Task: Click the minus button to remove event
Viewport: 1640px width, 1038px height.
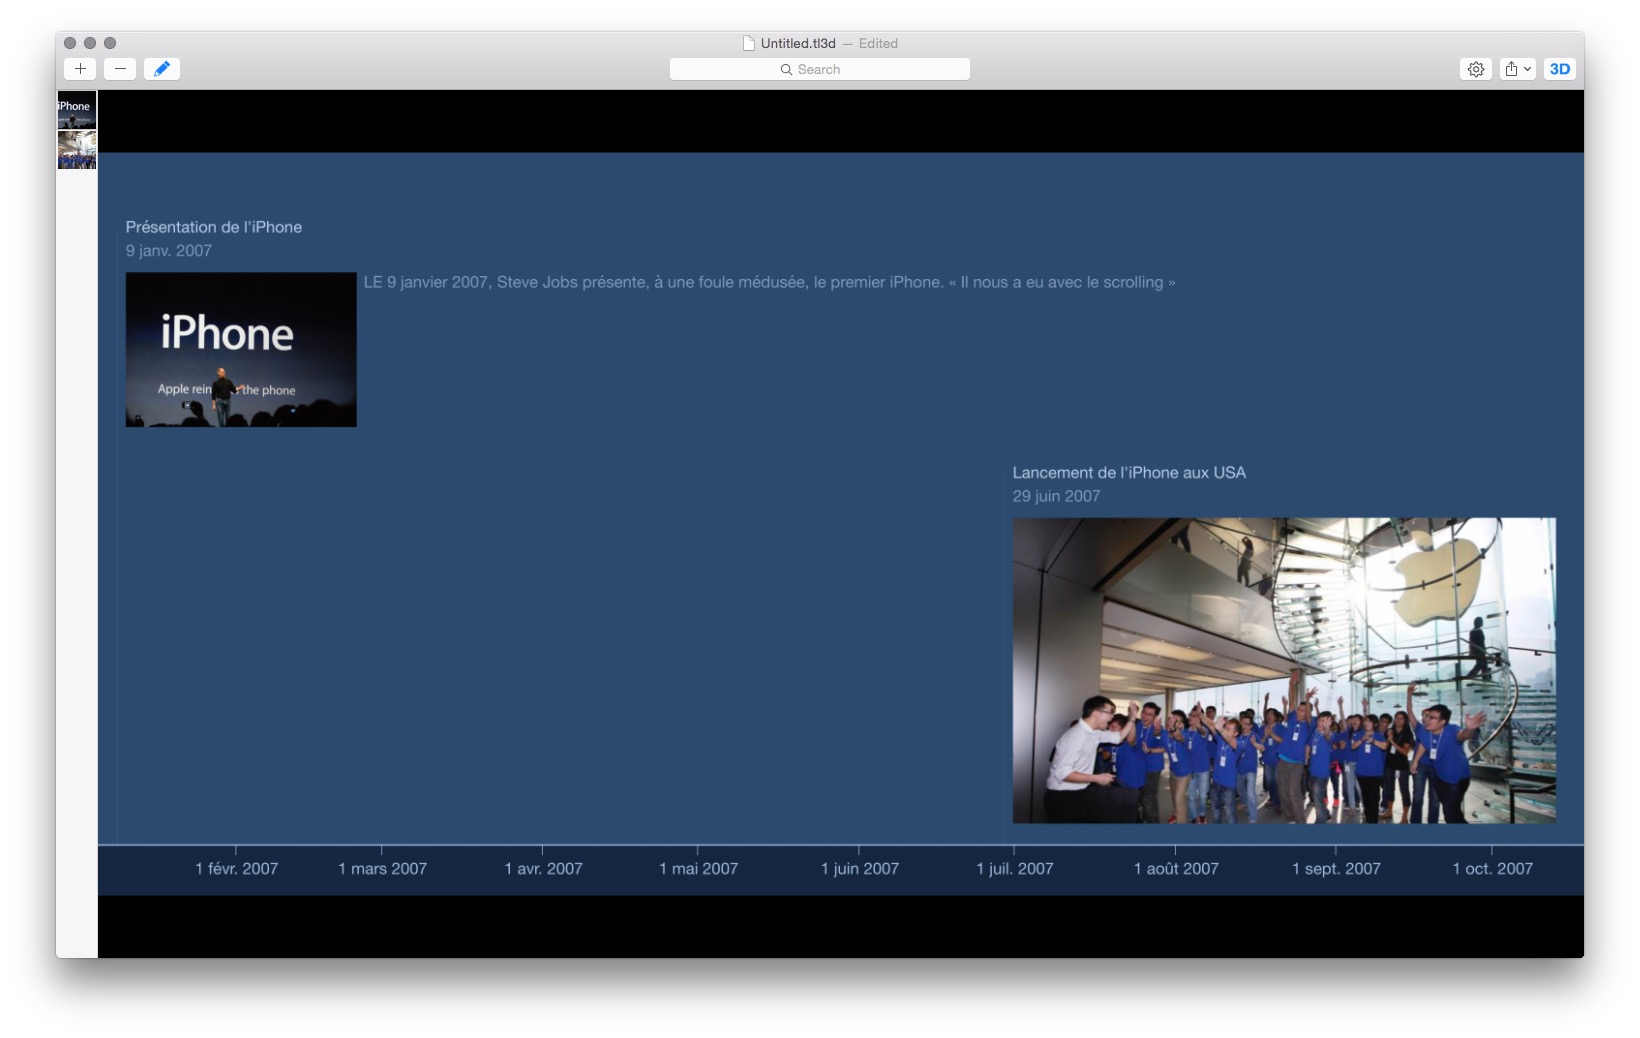Action: pyautogui.click(x=120, y=69)
